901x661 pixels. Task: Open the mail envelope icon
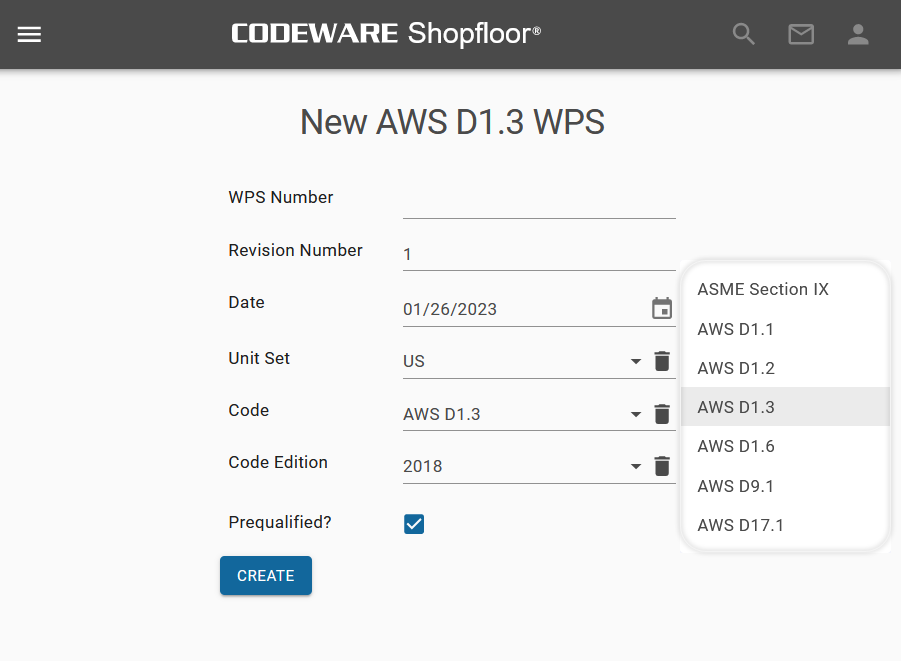(x=801, y=34)
